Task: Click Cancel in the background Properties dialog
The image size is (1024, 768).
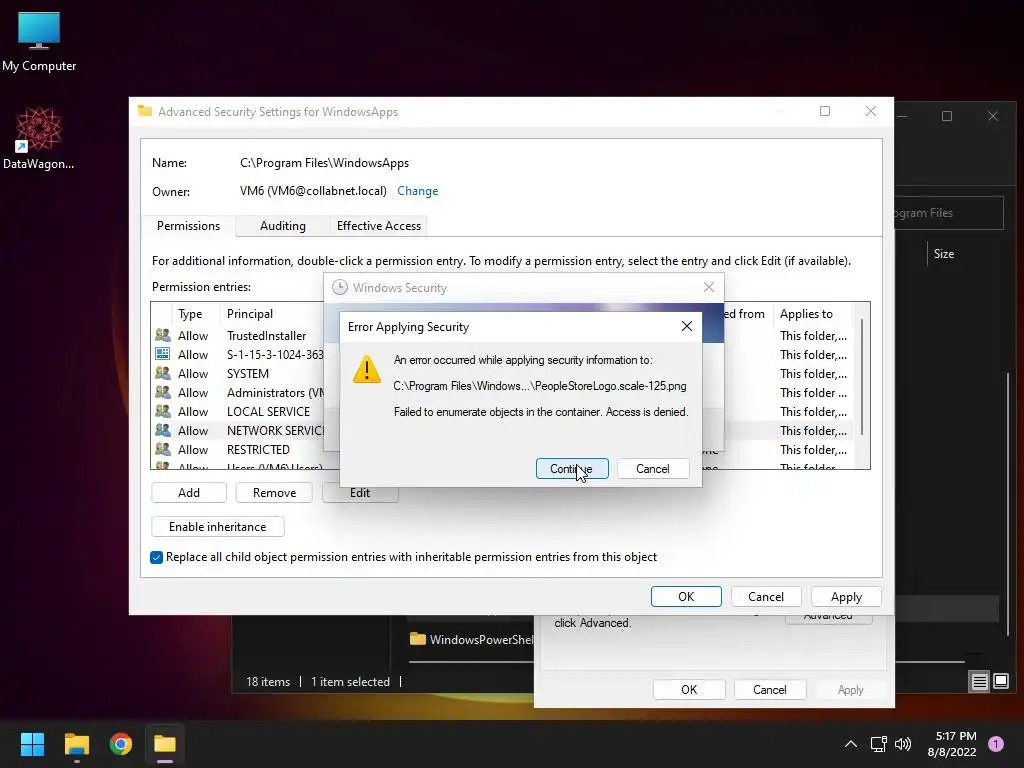Action: coord(769,690)
